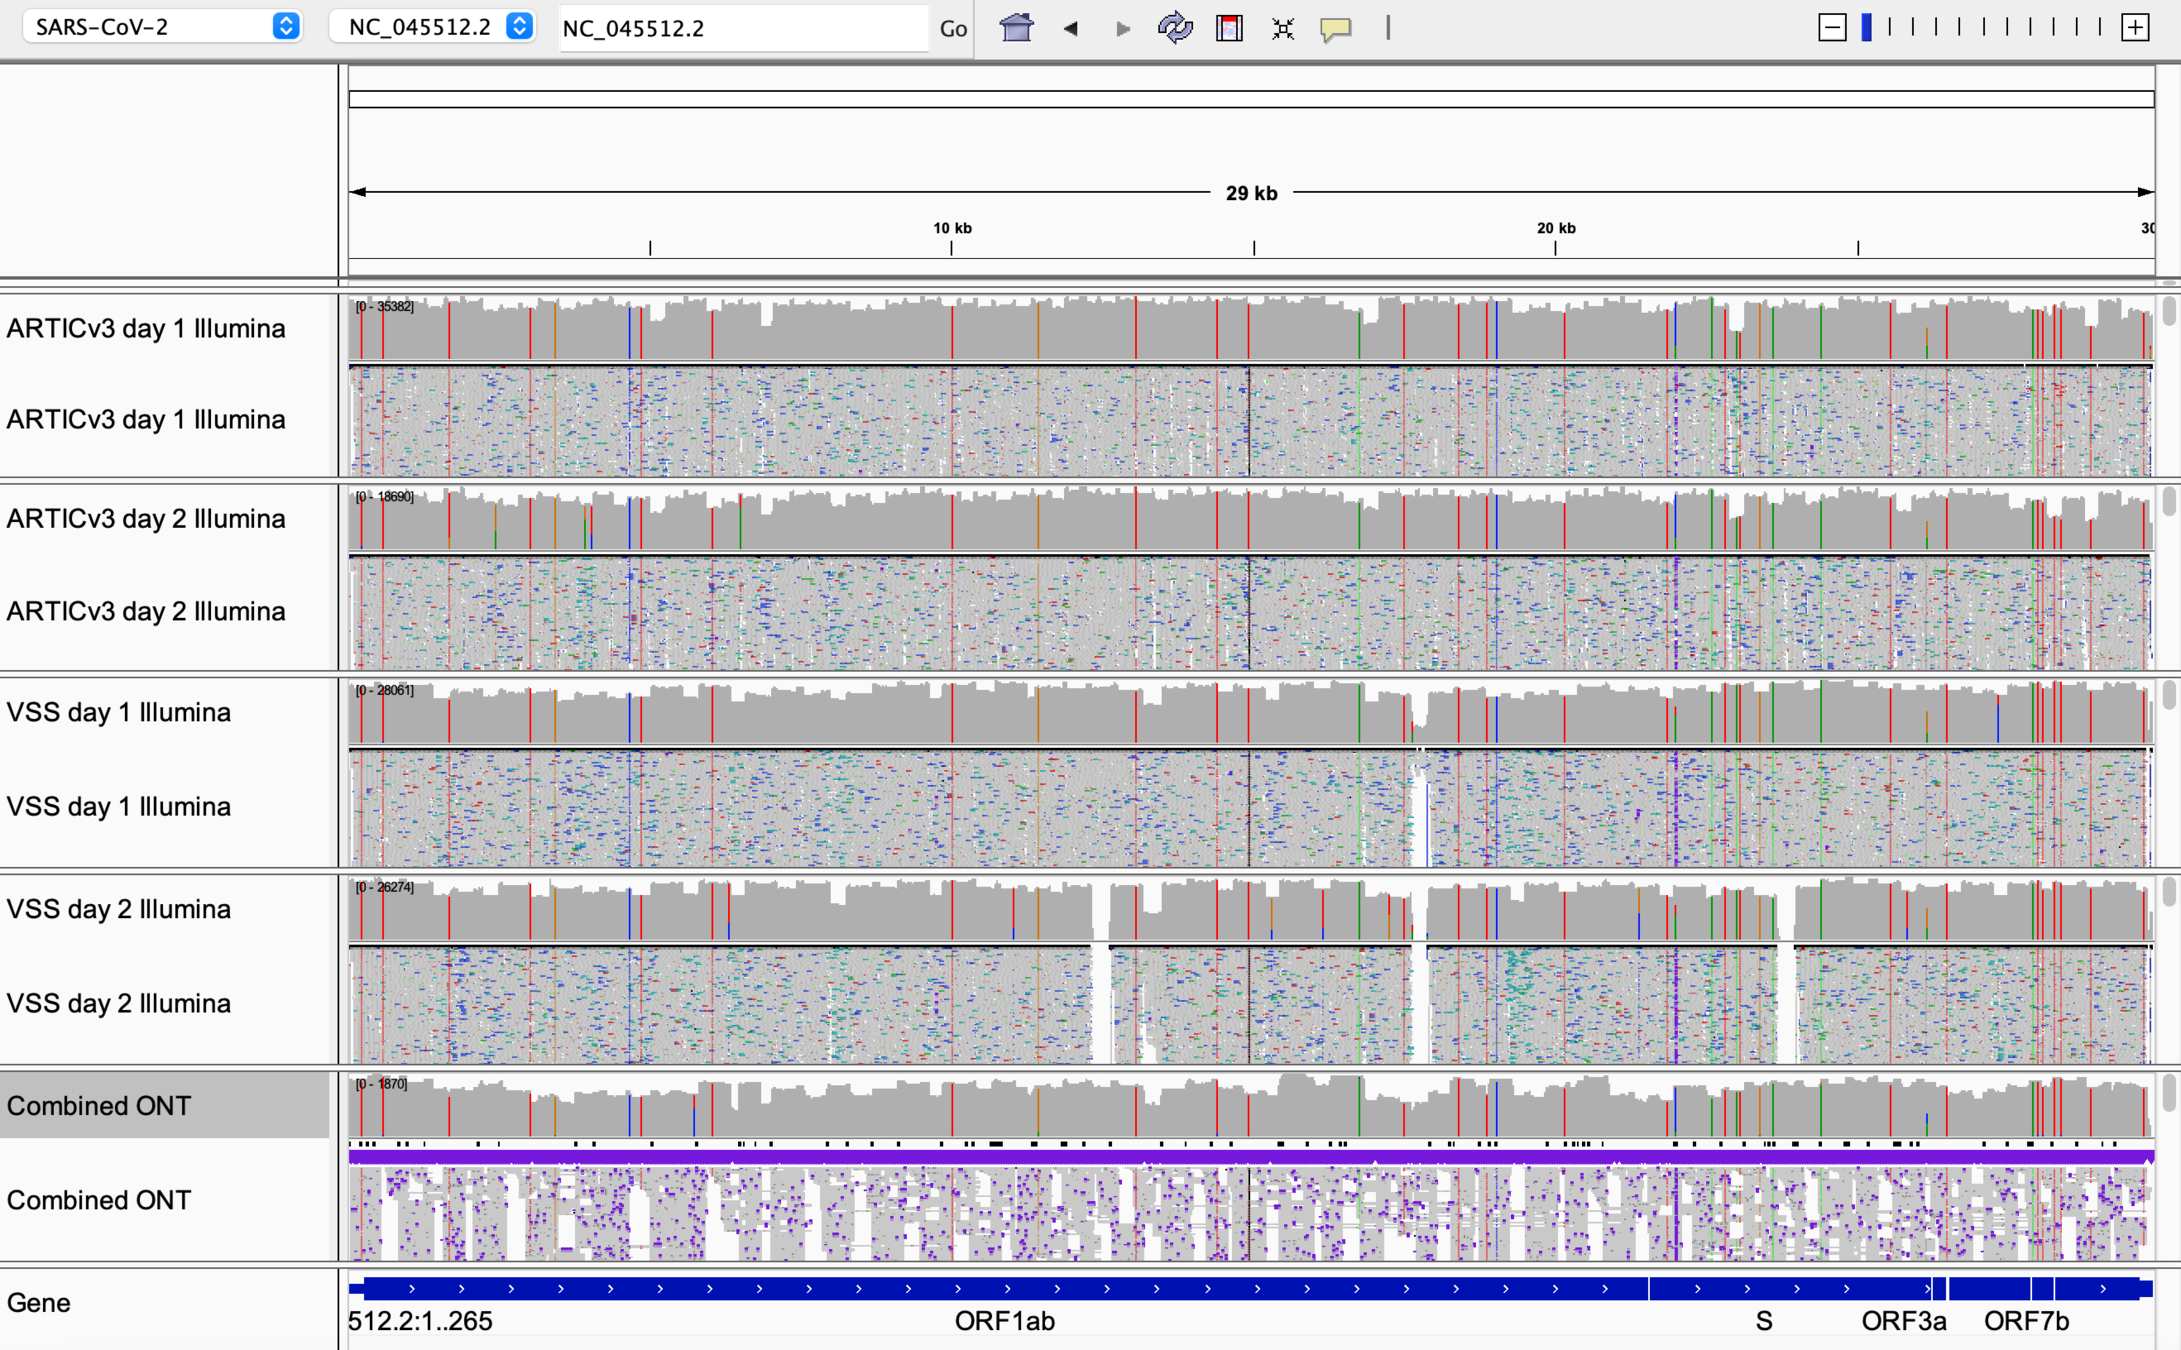Click the resize tracks to fit icon
The height and width of the screenshot is (1350, 2181).
point(1283,28)
